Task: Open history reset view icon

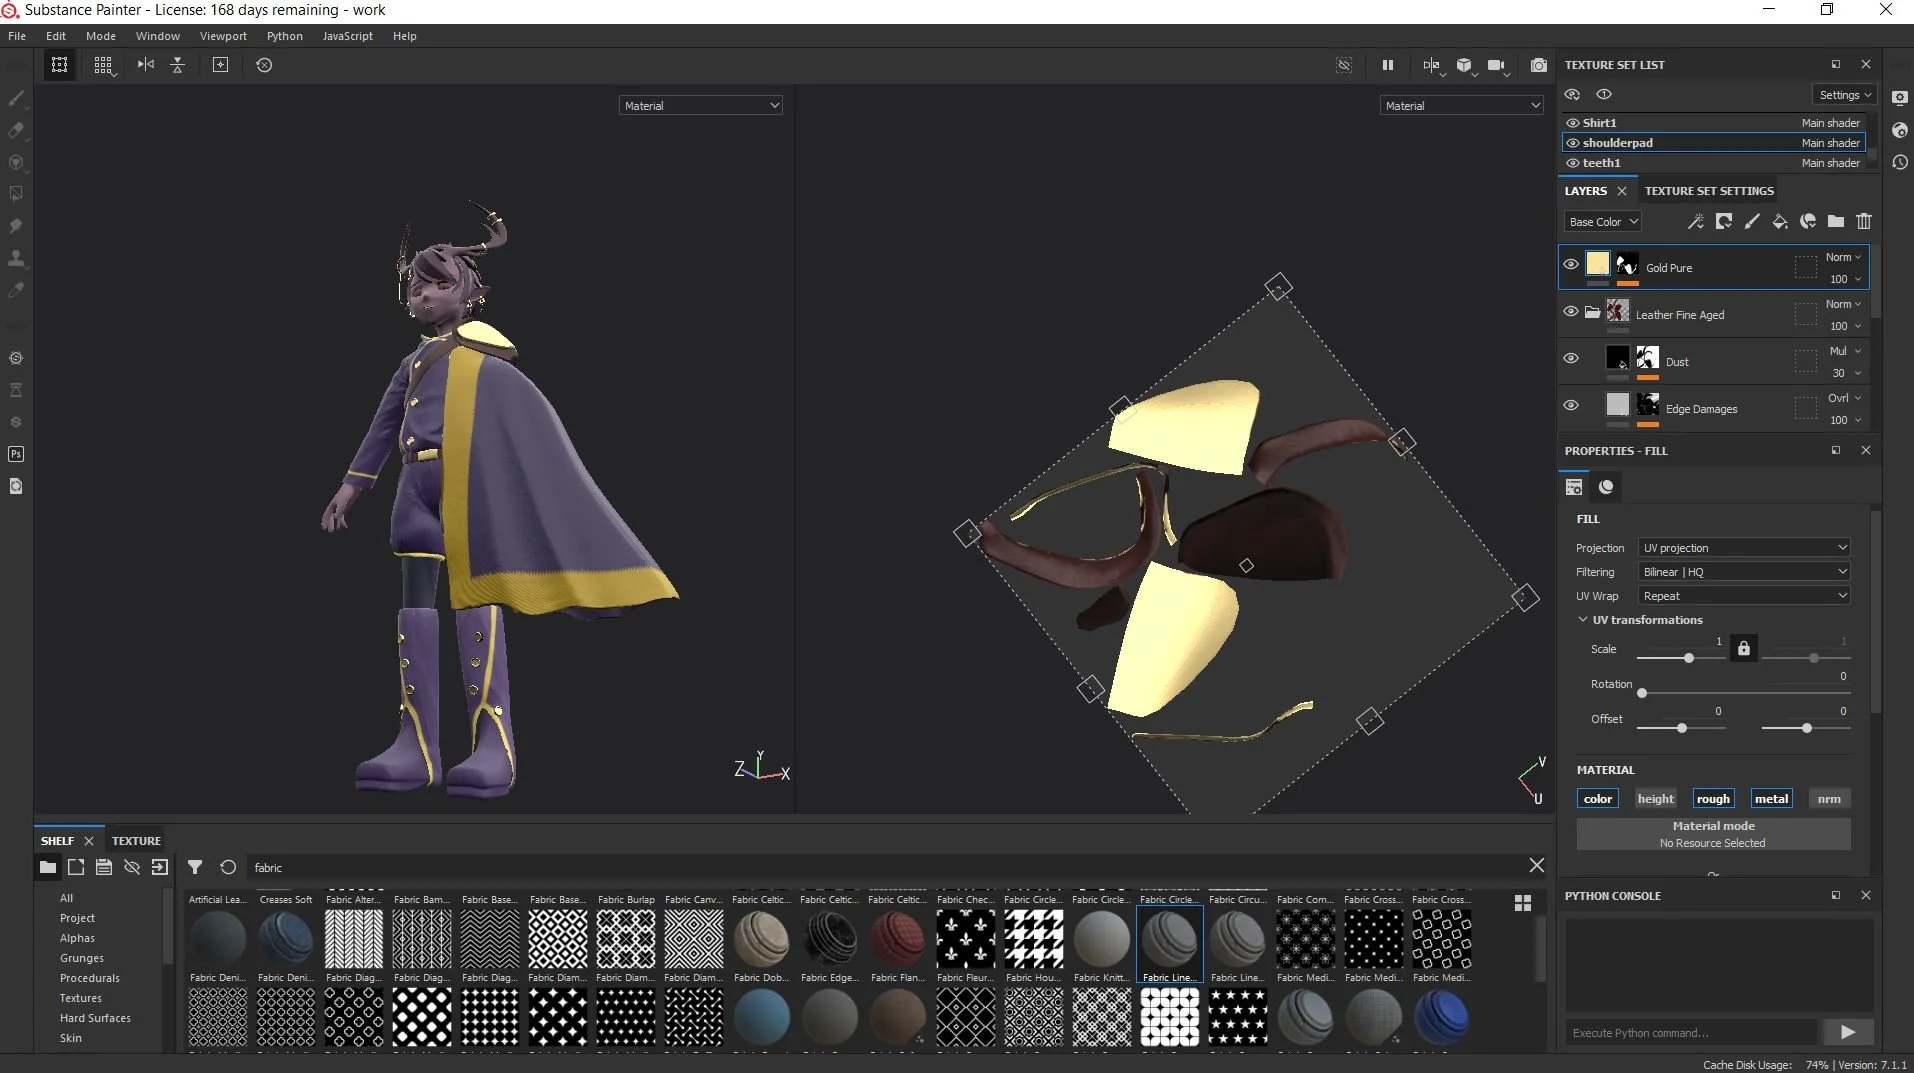Action: [264, 65]
